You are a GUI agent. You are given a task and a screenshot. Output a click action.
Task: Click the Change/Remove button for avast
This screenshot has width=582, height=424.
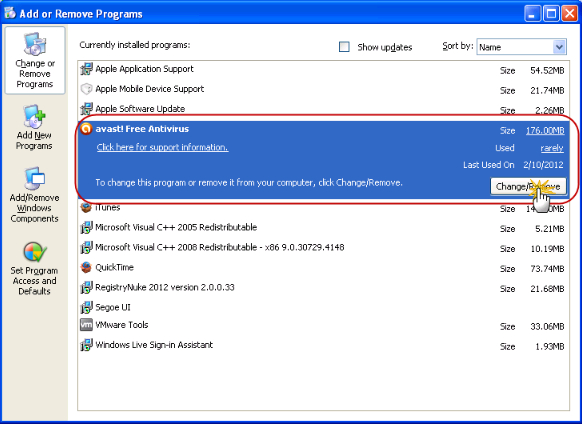pos(528,186)
